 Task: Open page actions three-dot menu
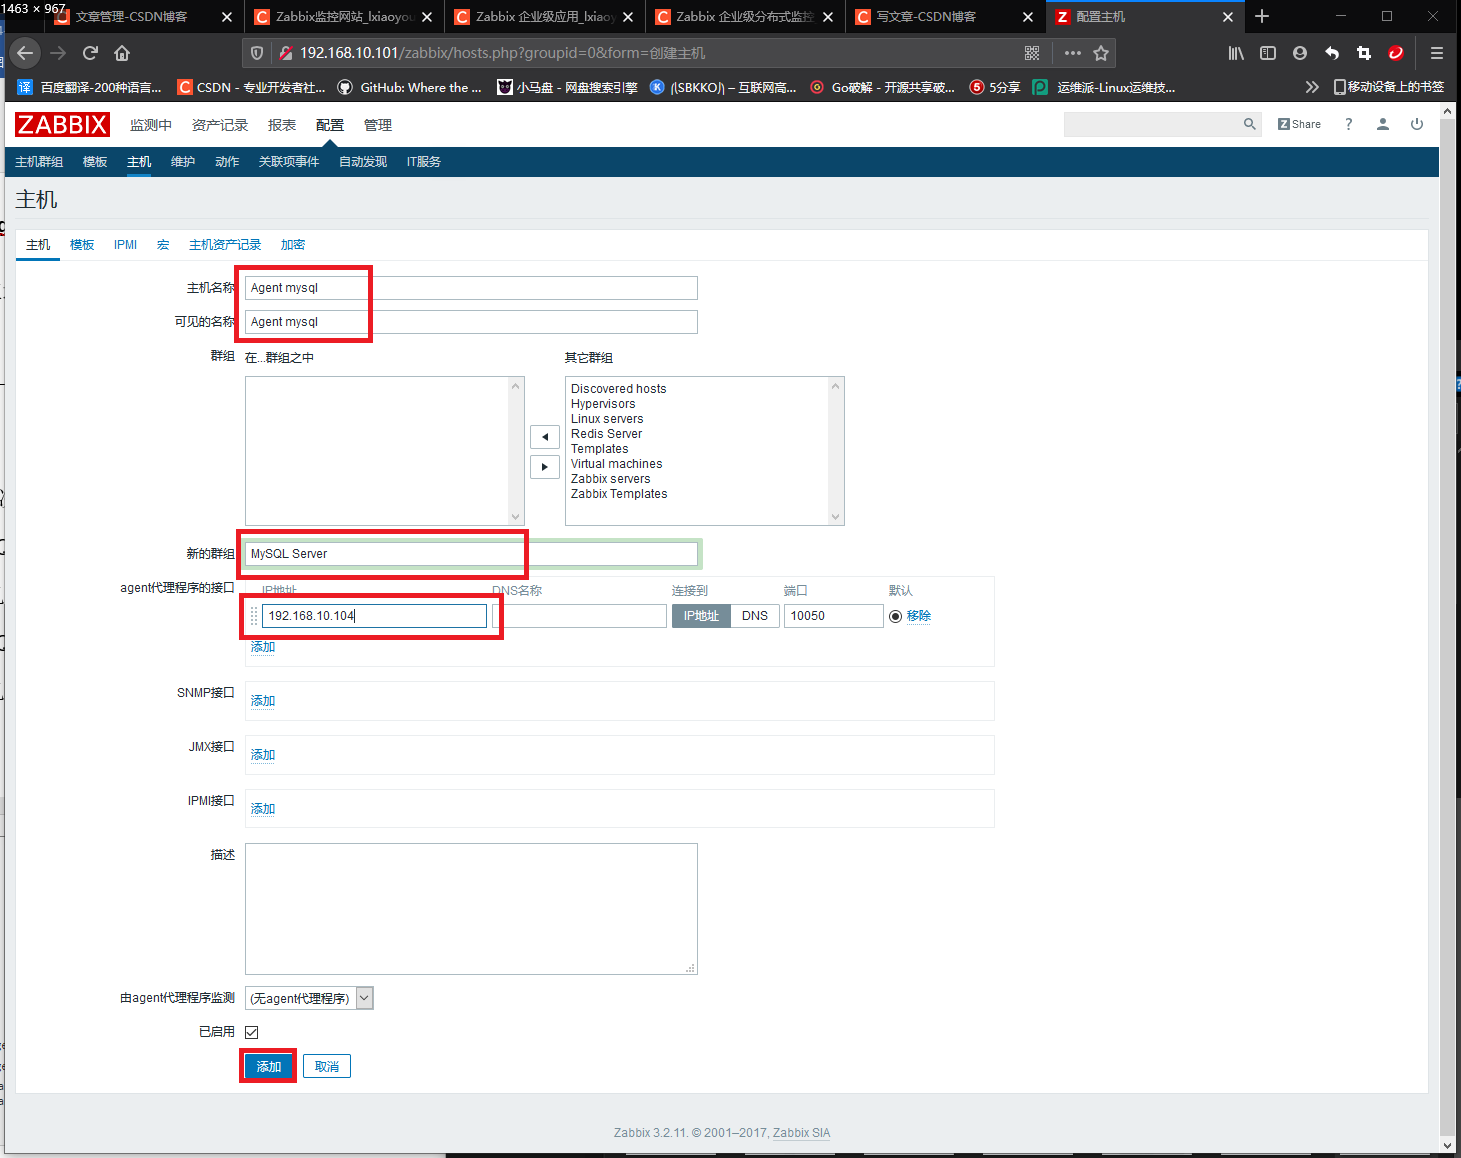pyautogui.click(x=1073, y=53)
